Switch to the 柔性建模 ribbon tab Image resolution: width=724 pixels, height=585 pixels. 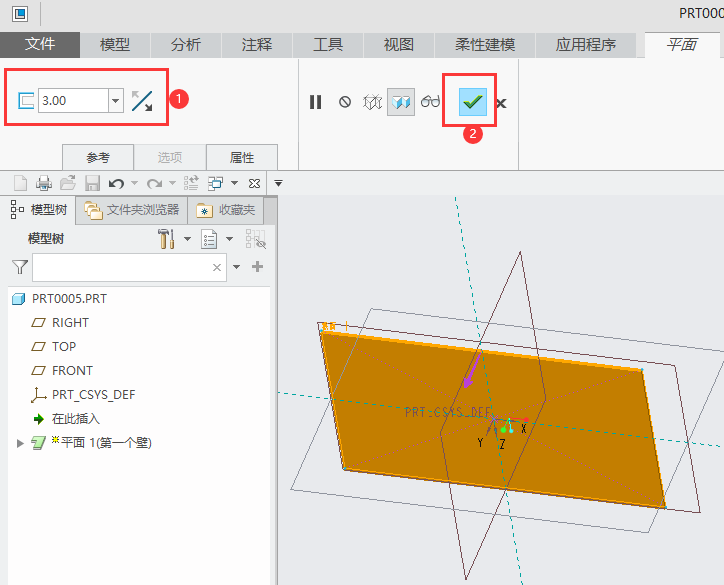[485, 45]
